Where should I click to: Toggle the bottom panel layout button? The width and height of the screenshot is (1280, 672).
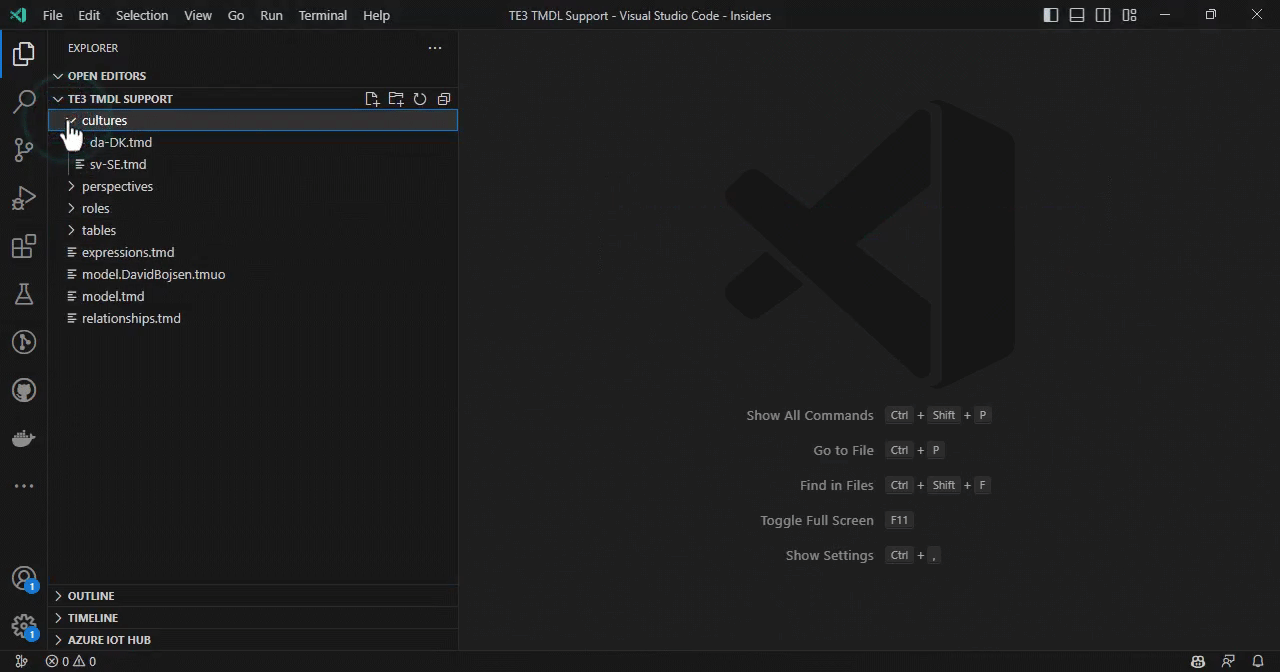tap(1077, 15)
